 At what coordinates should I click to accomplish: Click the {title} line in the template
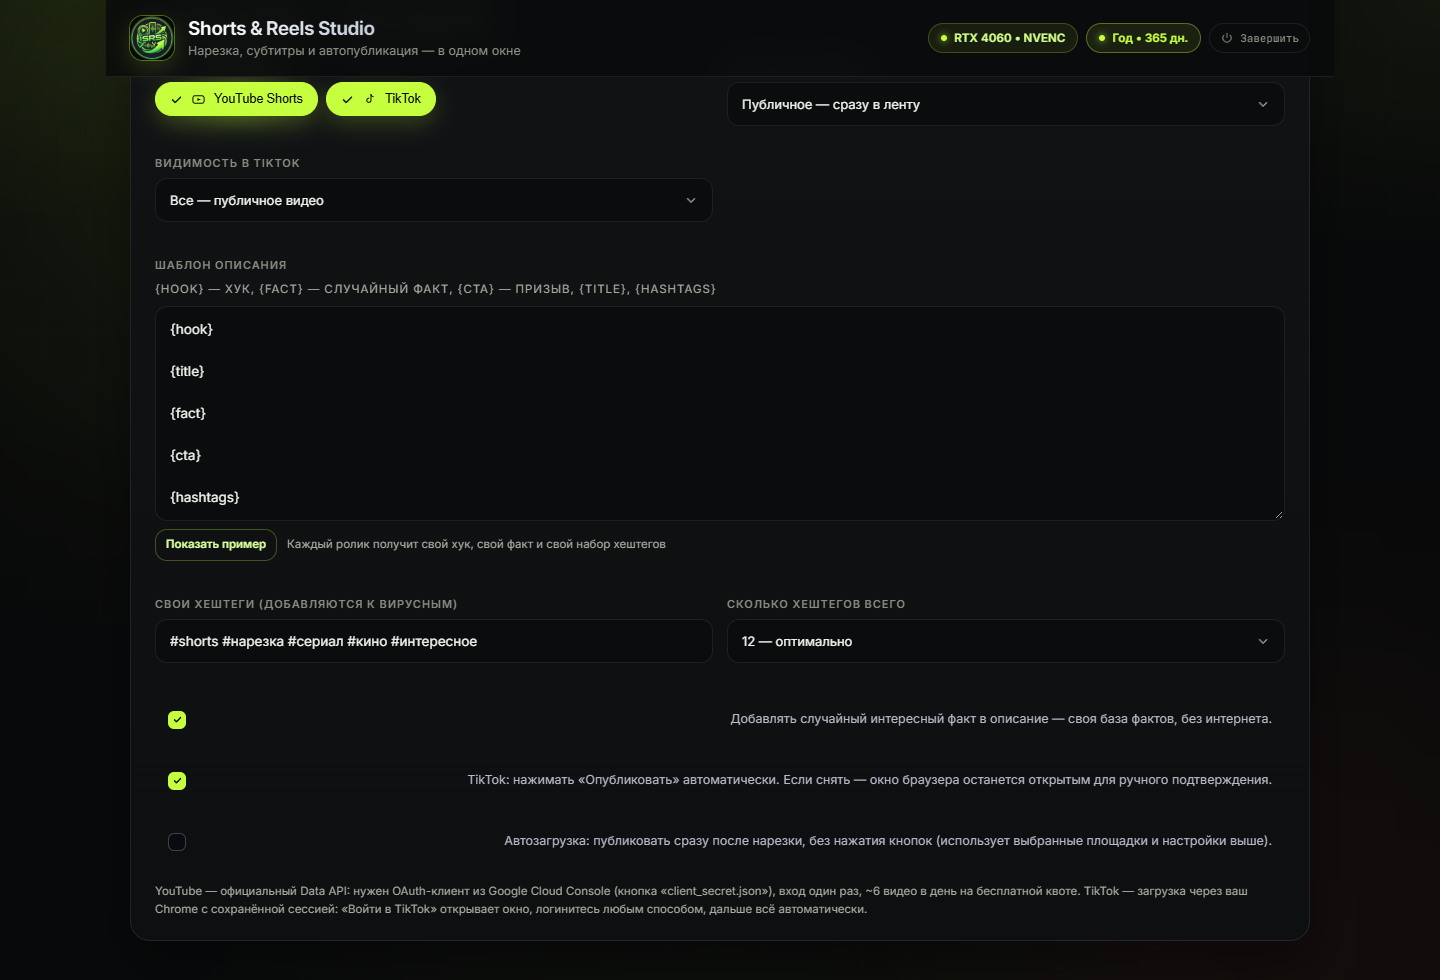(x=187, y=371)
